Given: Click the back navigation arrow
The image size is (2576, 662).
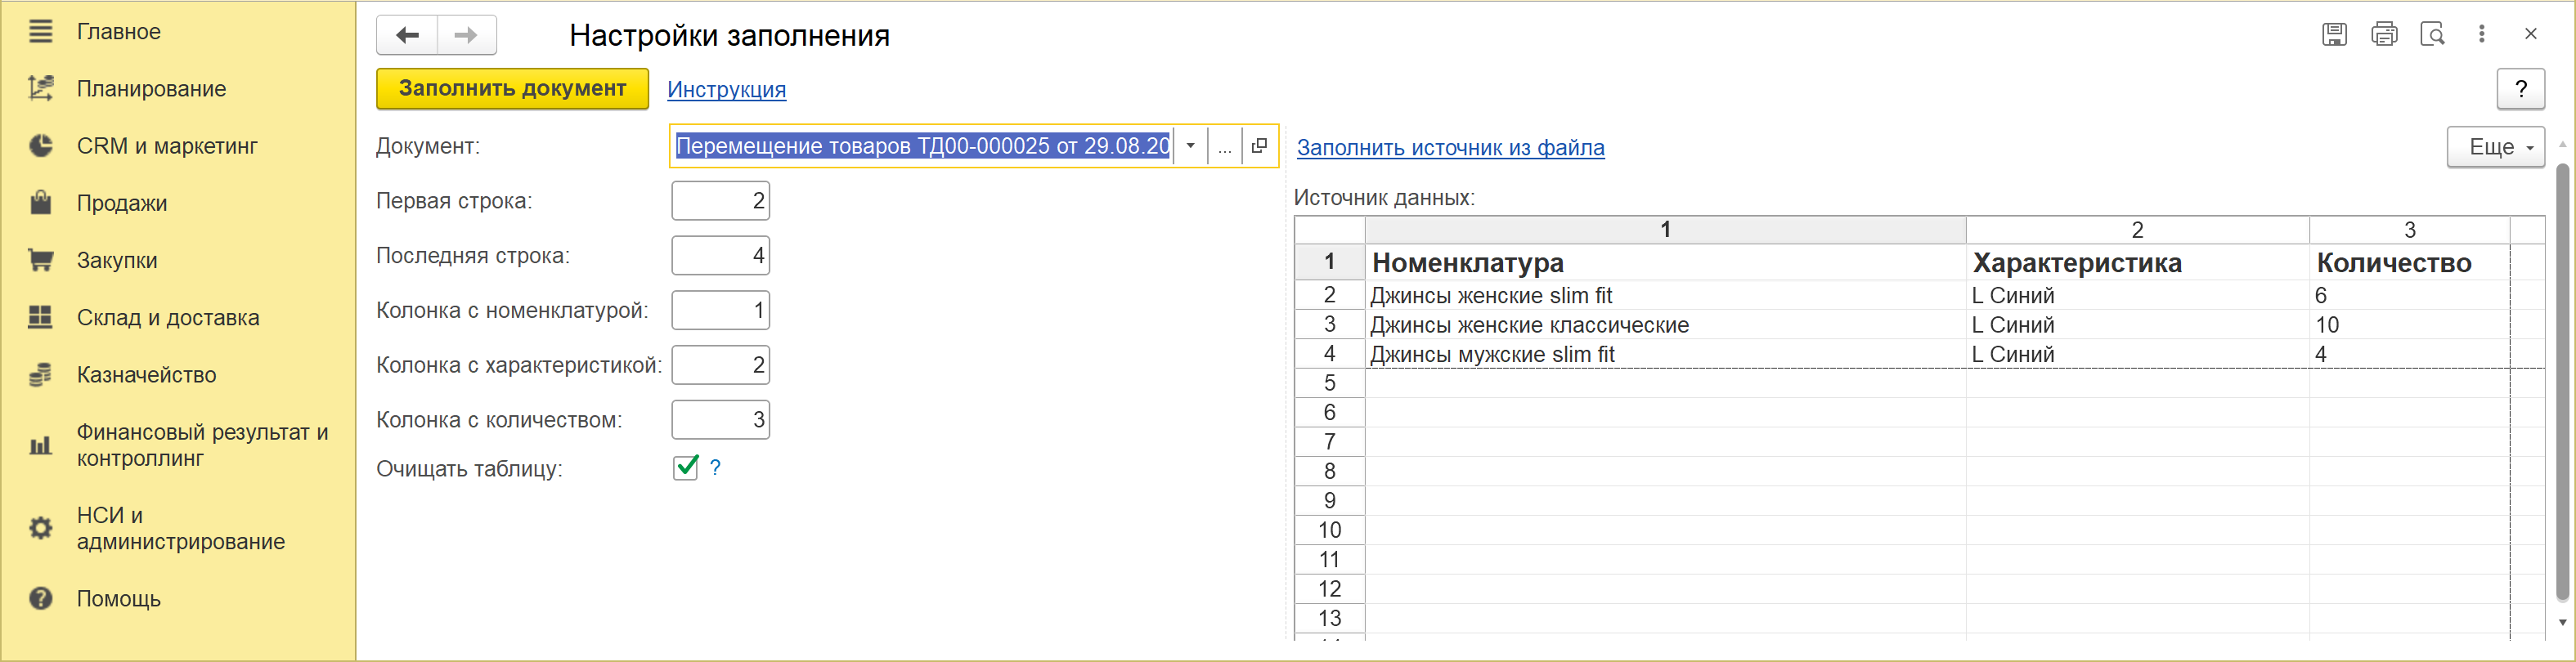Looking at the screenshot, I should [x=407, y=35].
